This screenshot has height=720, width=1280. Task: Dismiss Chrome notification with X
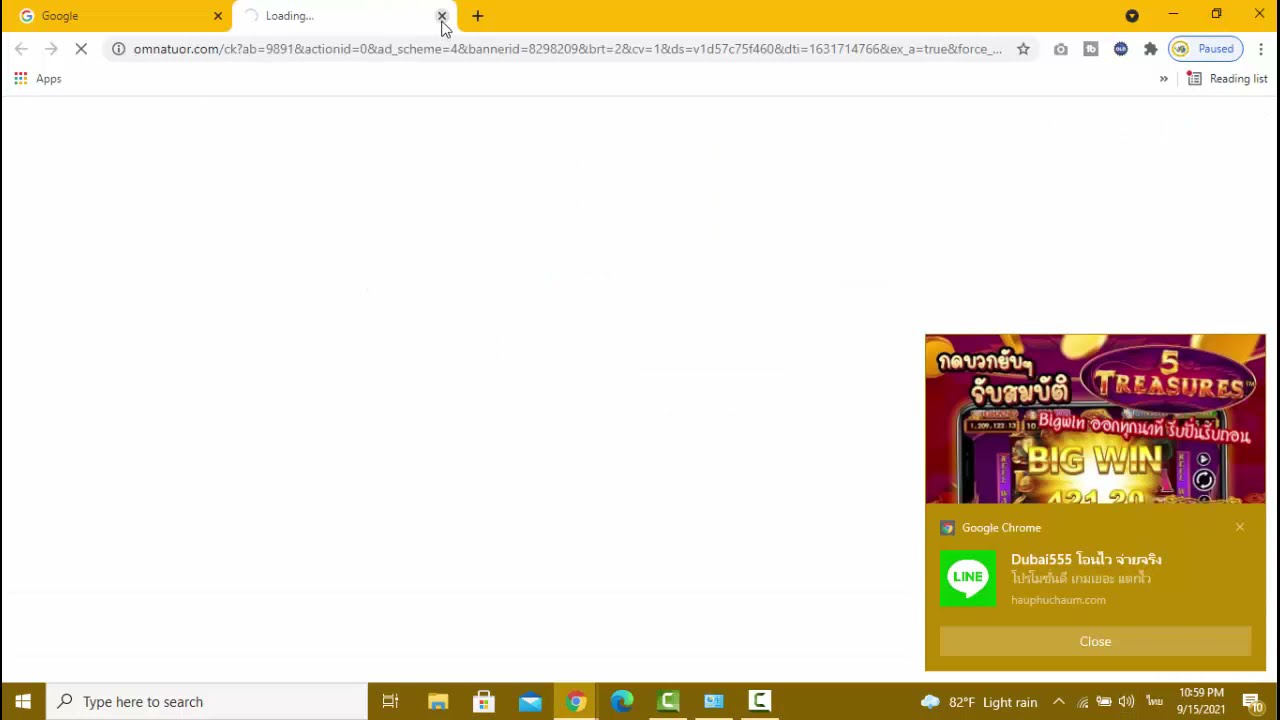(1240, 527)
